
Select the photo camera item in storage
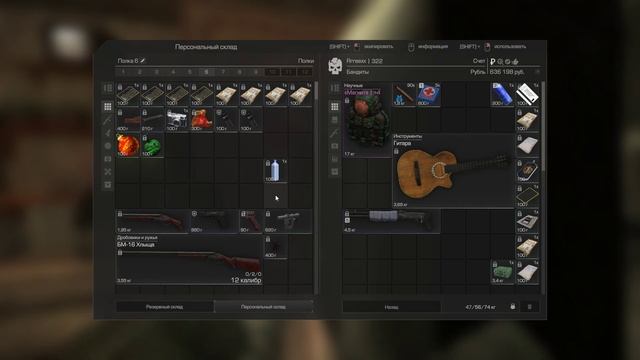[177, 120]
